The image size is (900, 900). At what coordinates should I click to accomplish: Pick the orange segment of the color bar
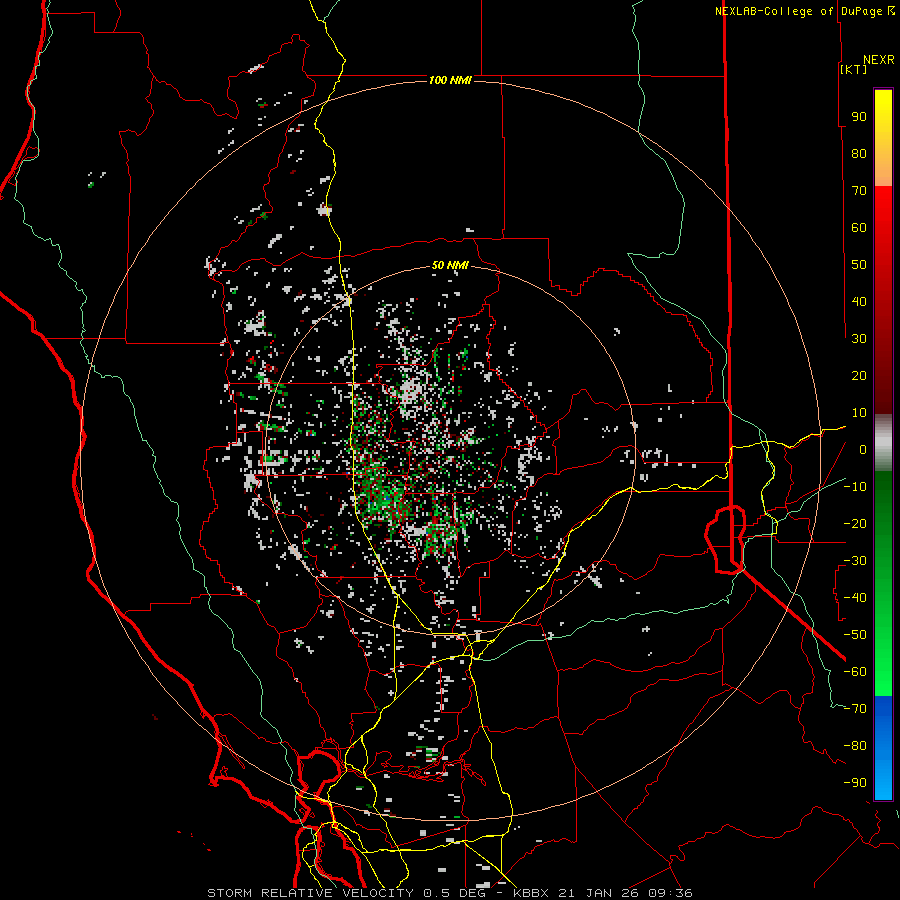pyautogui.click(x=883, y=171)
